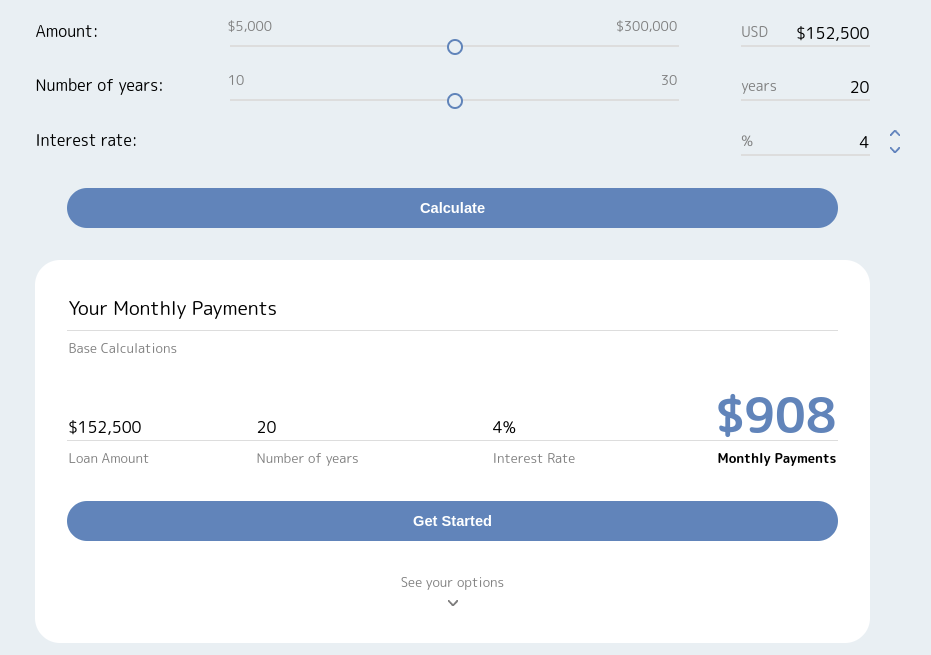The width and height of the screenshot is (931, 655).
Task: Expand options using the downward chevron
Action: 452,602
